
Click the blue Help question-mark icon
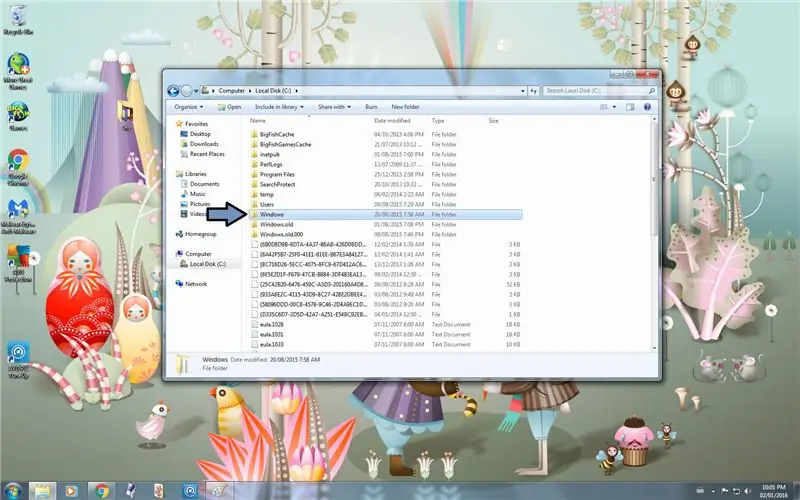click(647, 107)
